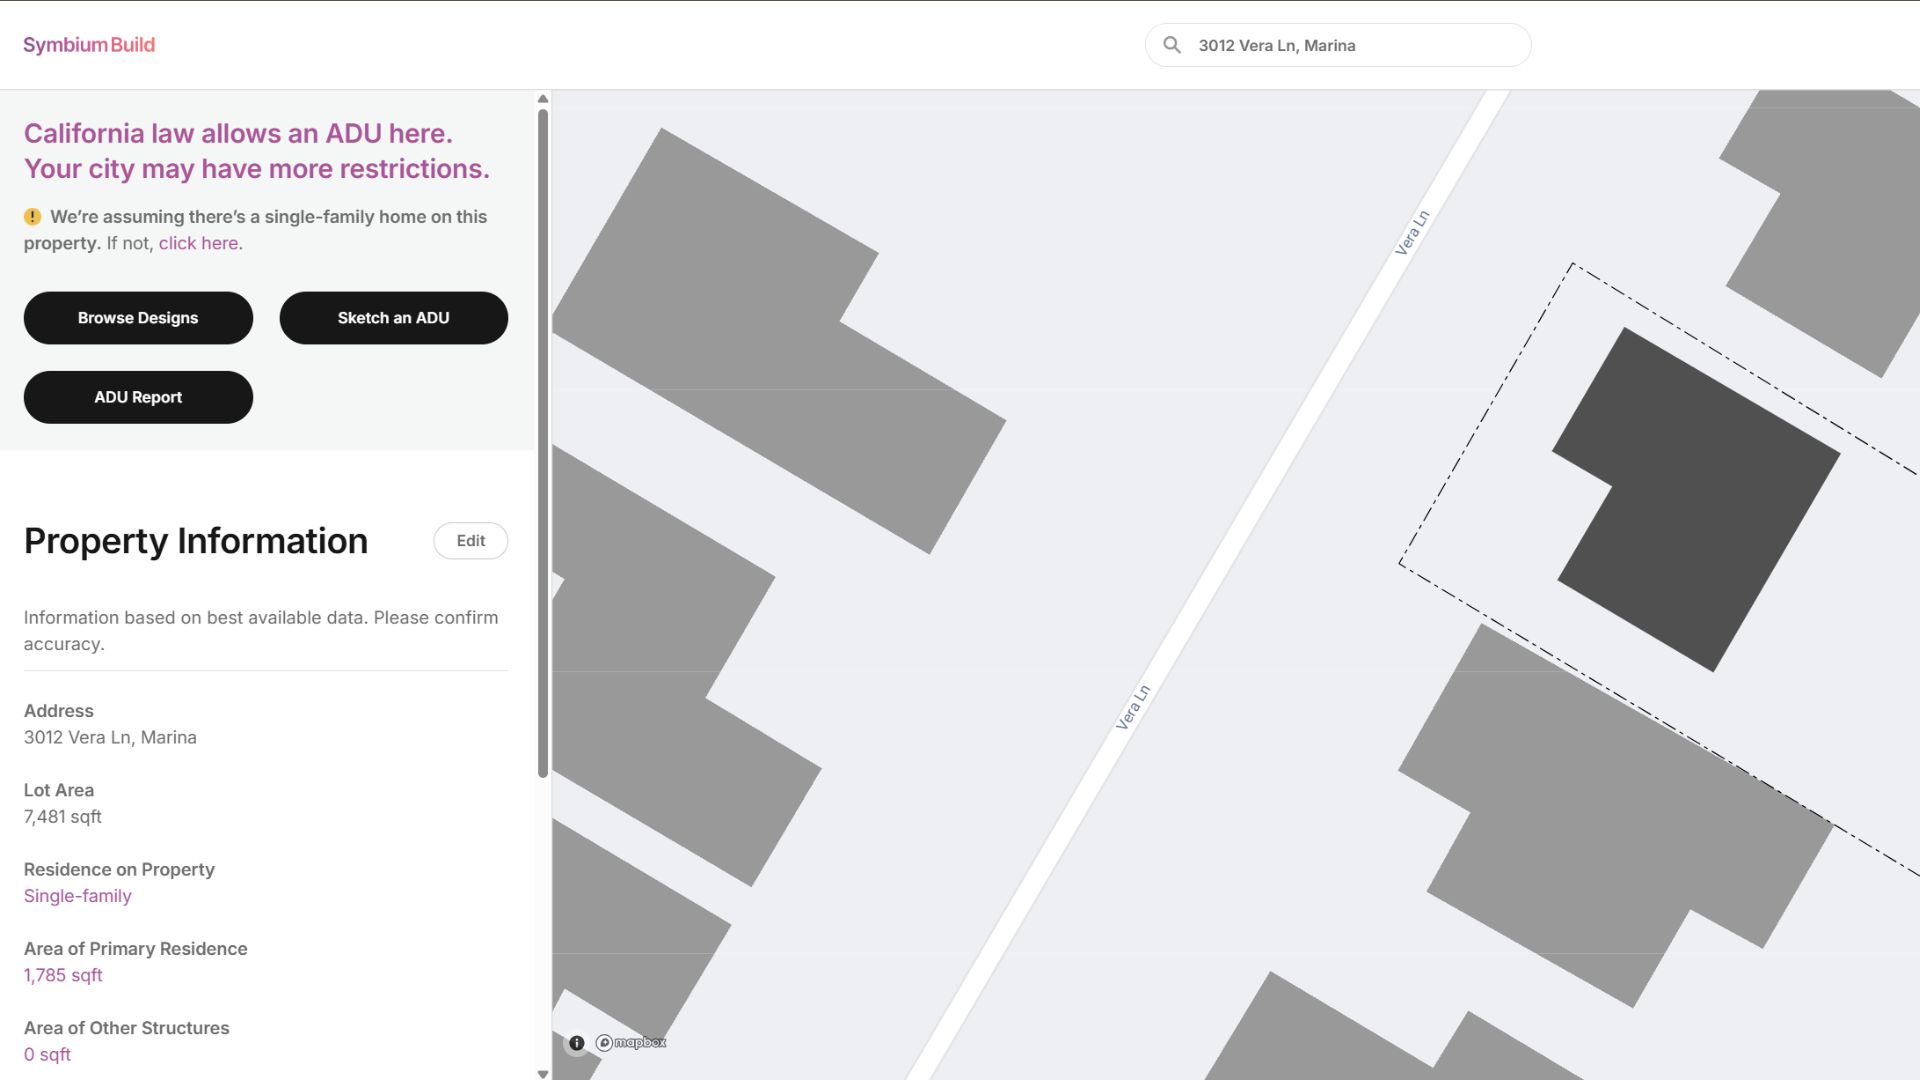Click the search magnifier icon
The width and height of the screenshot is (1920, 1080).
click(1172, 45)
